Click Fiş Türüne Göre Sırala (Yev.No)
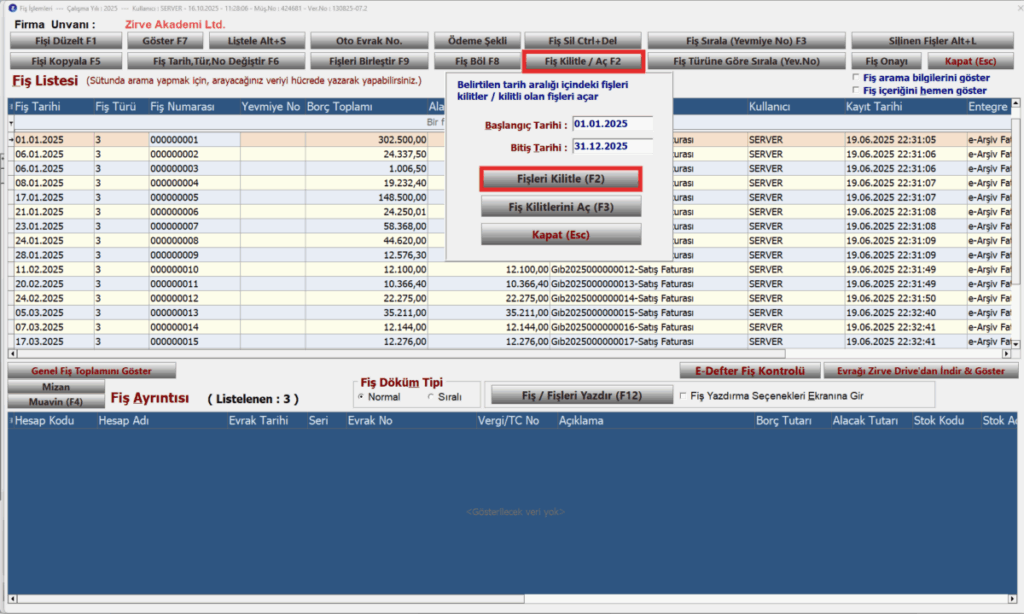Screen dimensions: 1024x614 pos(746,61)
